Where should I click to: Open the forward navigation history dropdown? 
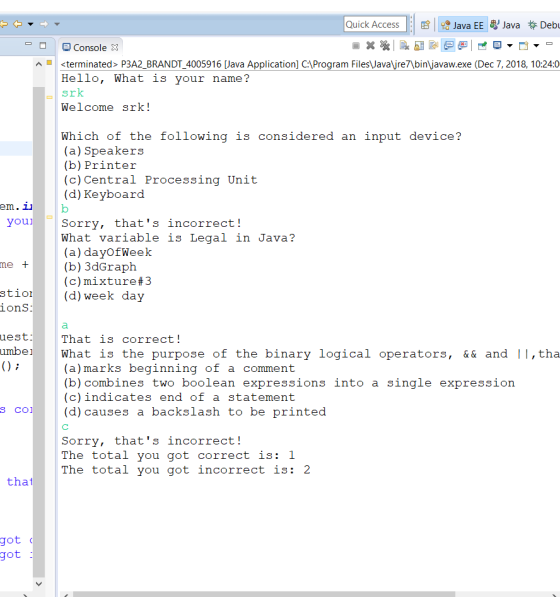(57, 24)
